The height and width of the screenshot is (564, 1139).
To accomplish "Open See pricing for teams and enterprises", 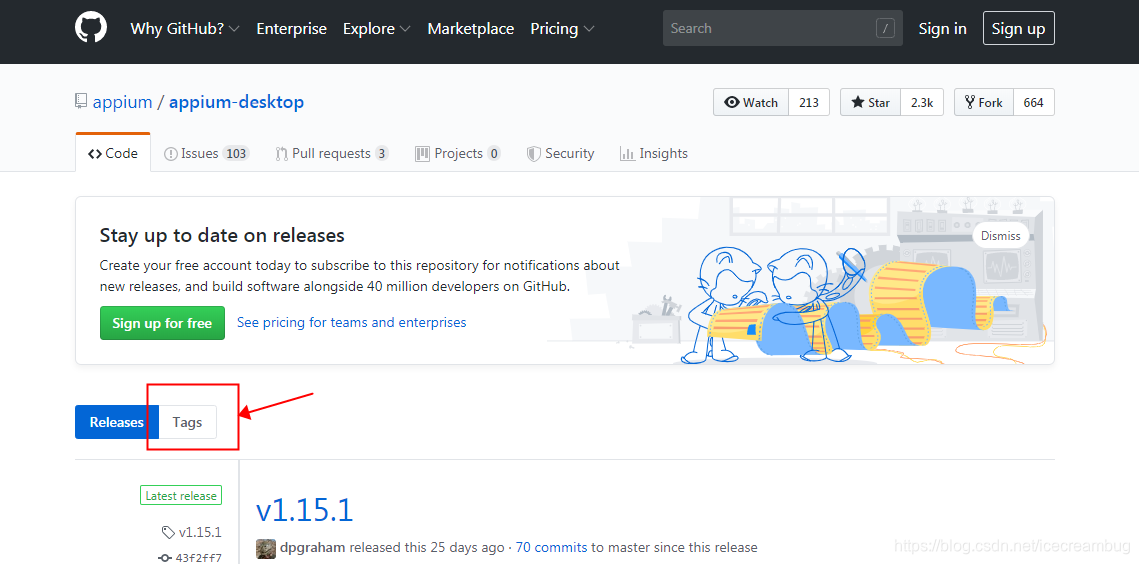I will 352,322.
